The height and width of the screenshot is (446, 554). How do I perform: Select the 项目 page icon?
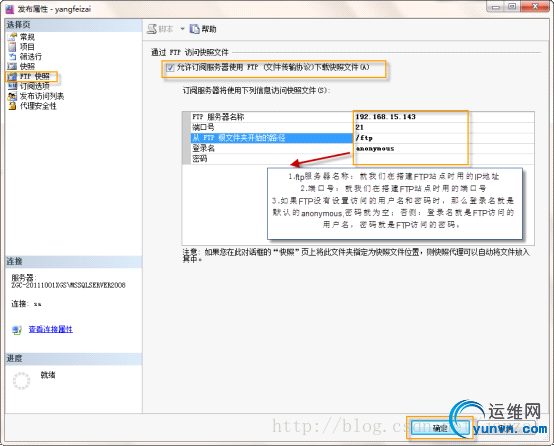tap(12, 47)
